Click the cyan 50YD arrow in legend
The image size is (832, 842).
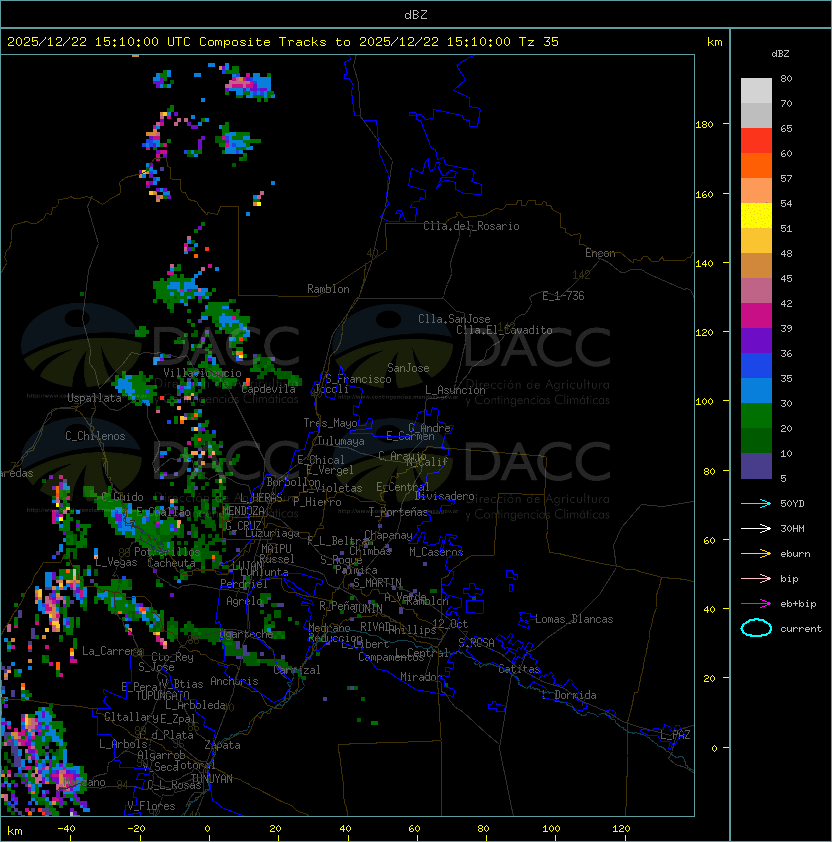(756, 504)
